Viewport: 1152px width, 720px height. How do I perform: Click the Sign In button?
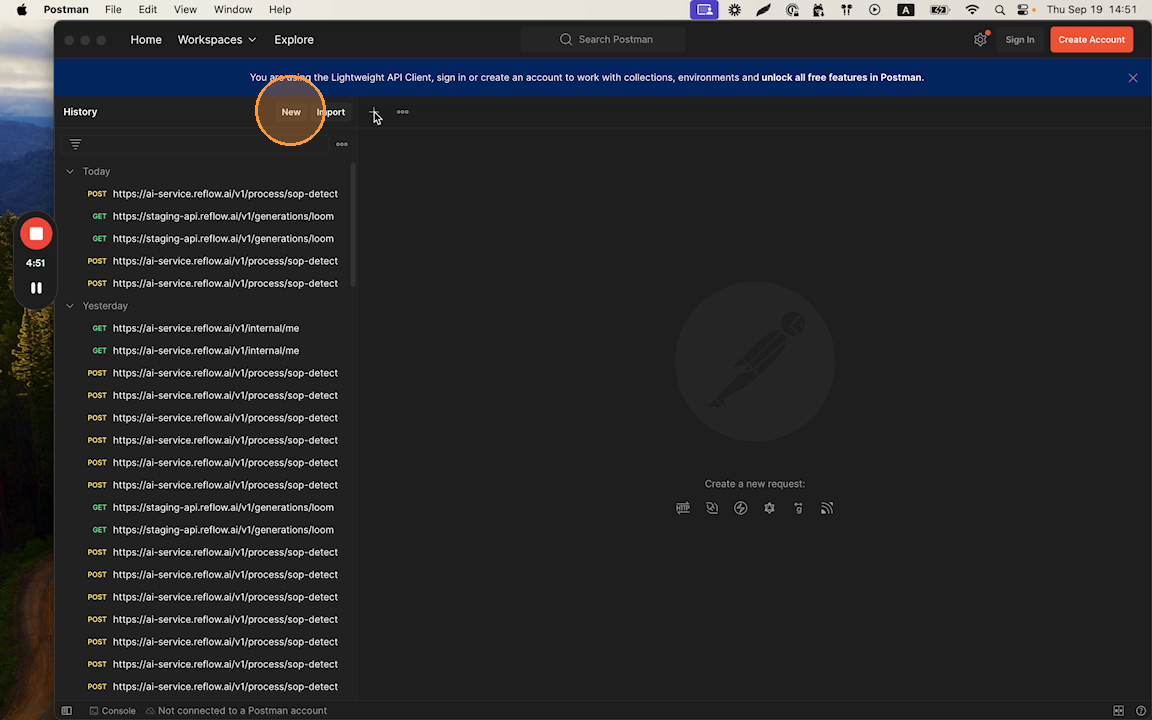coord(1020,40)
